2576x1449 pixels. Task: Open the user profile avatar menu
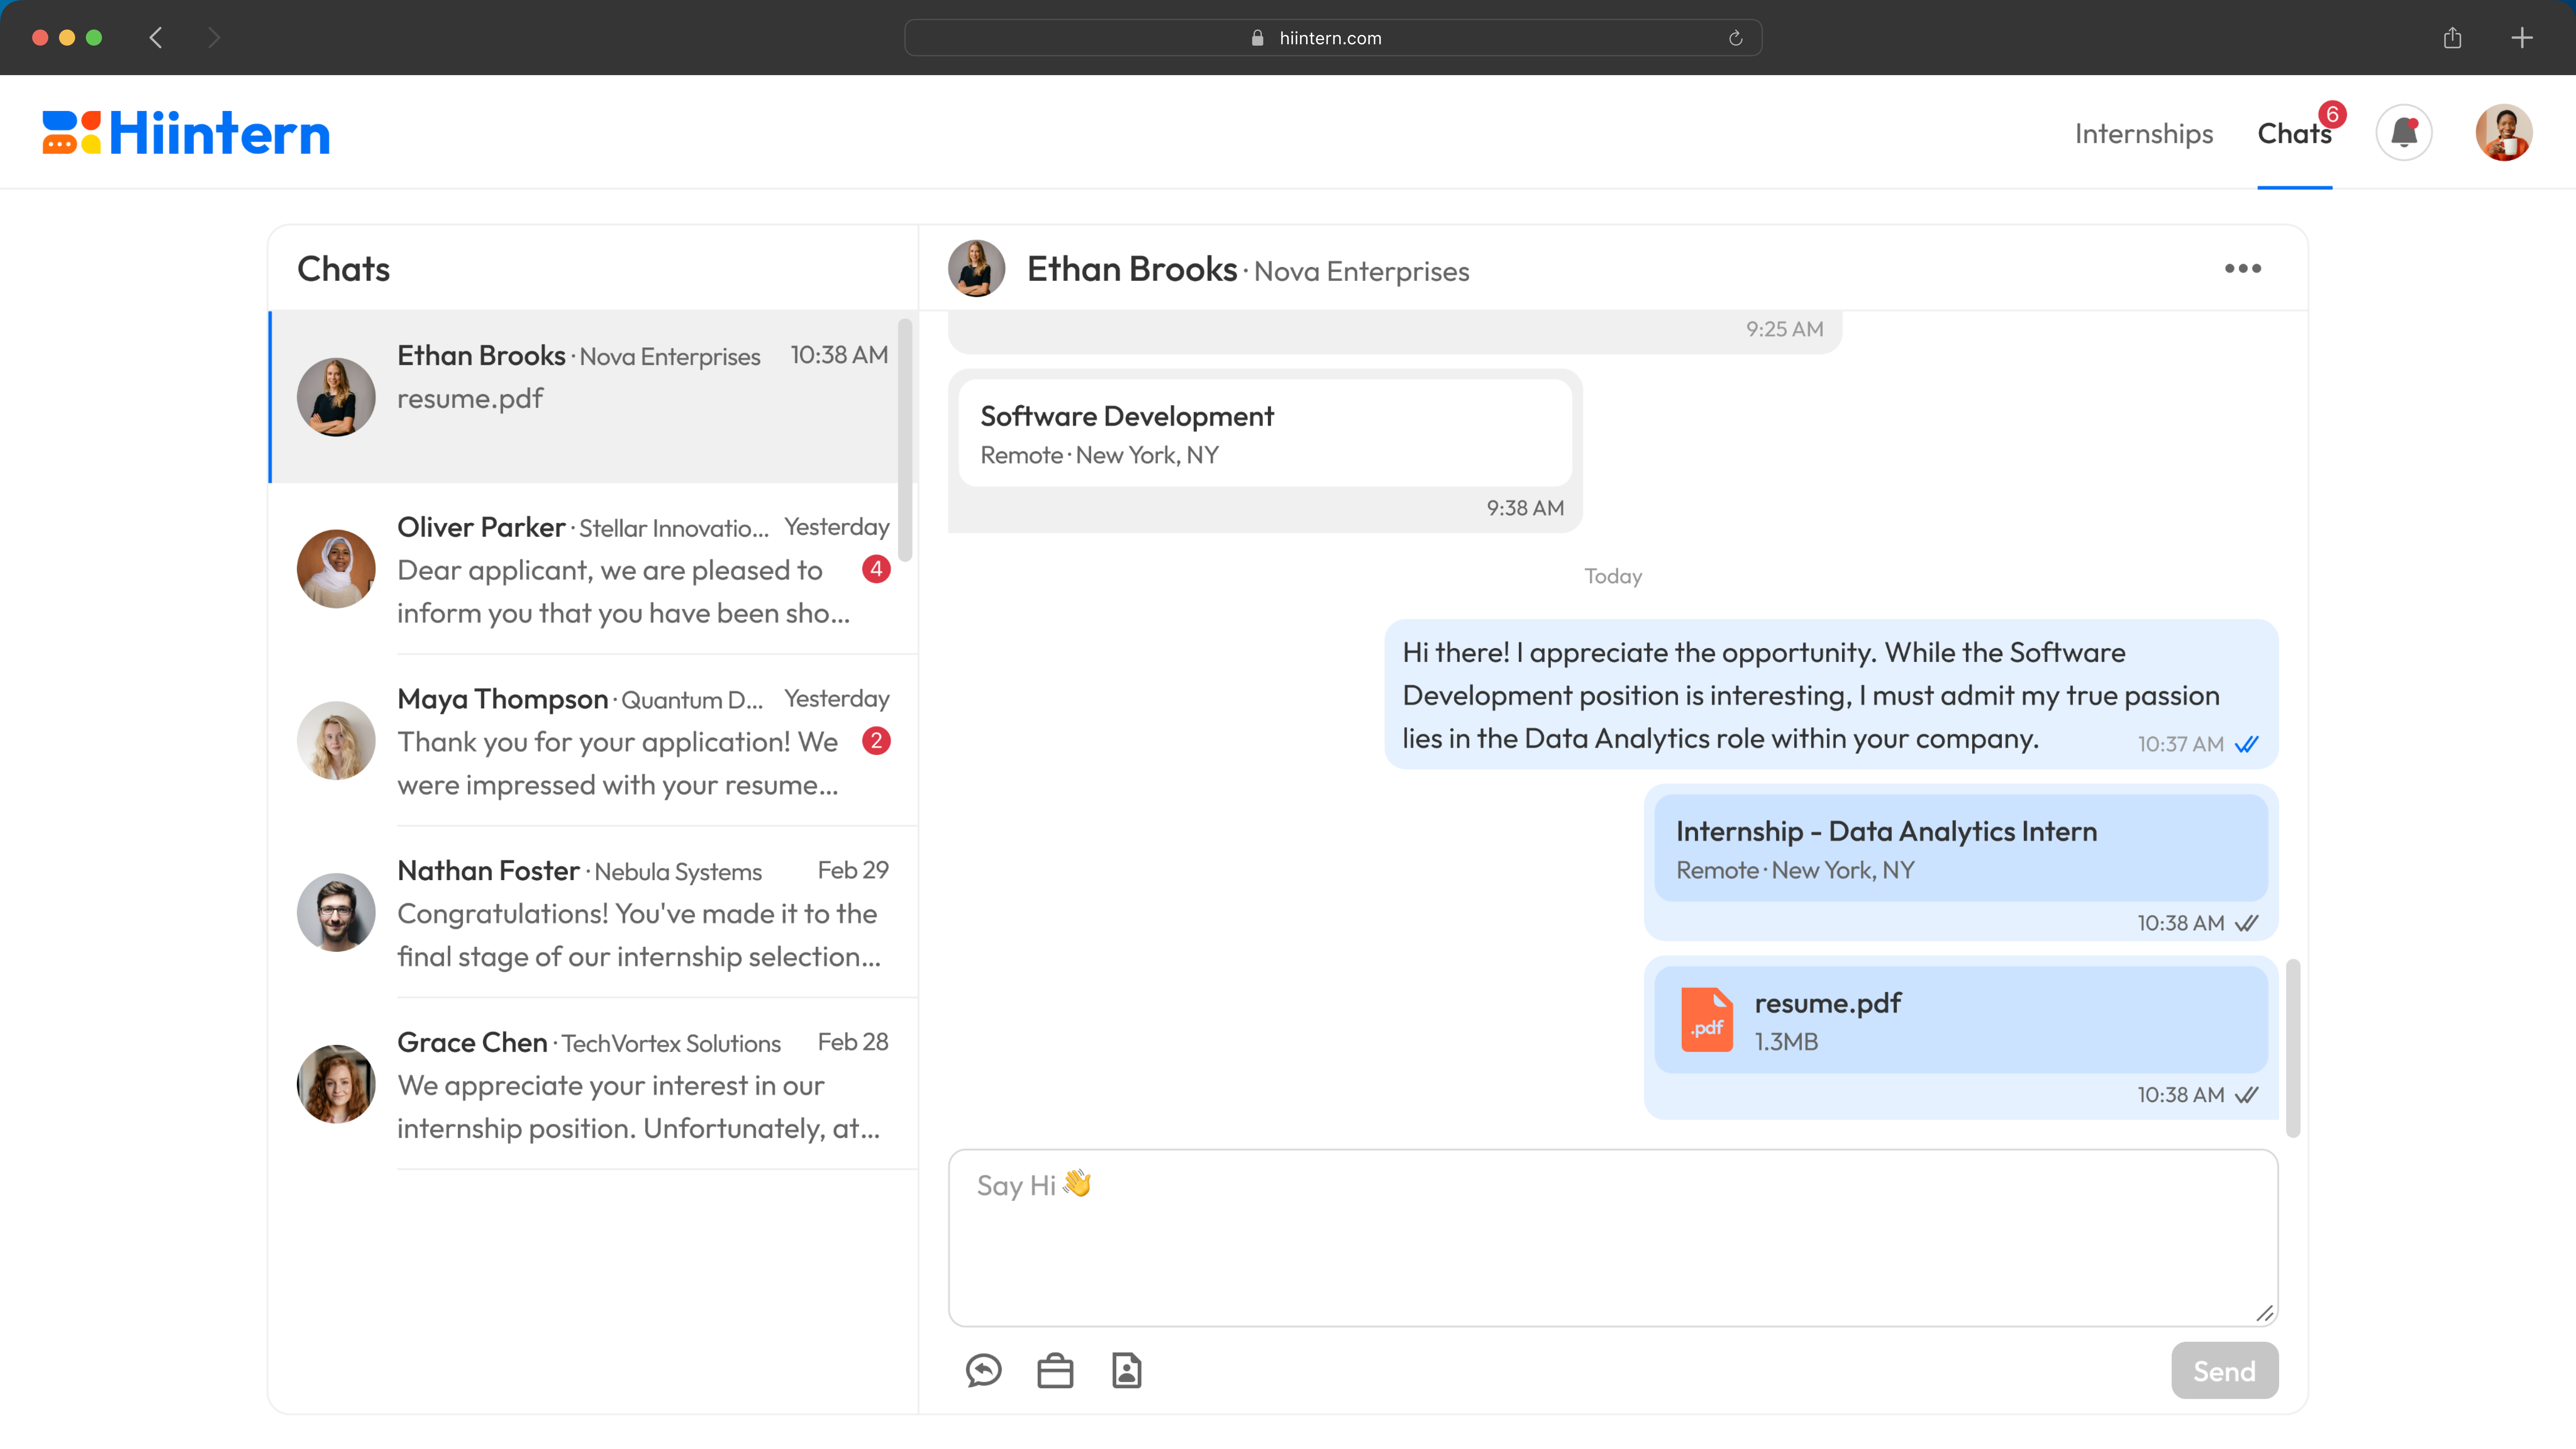[2504, 133]
